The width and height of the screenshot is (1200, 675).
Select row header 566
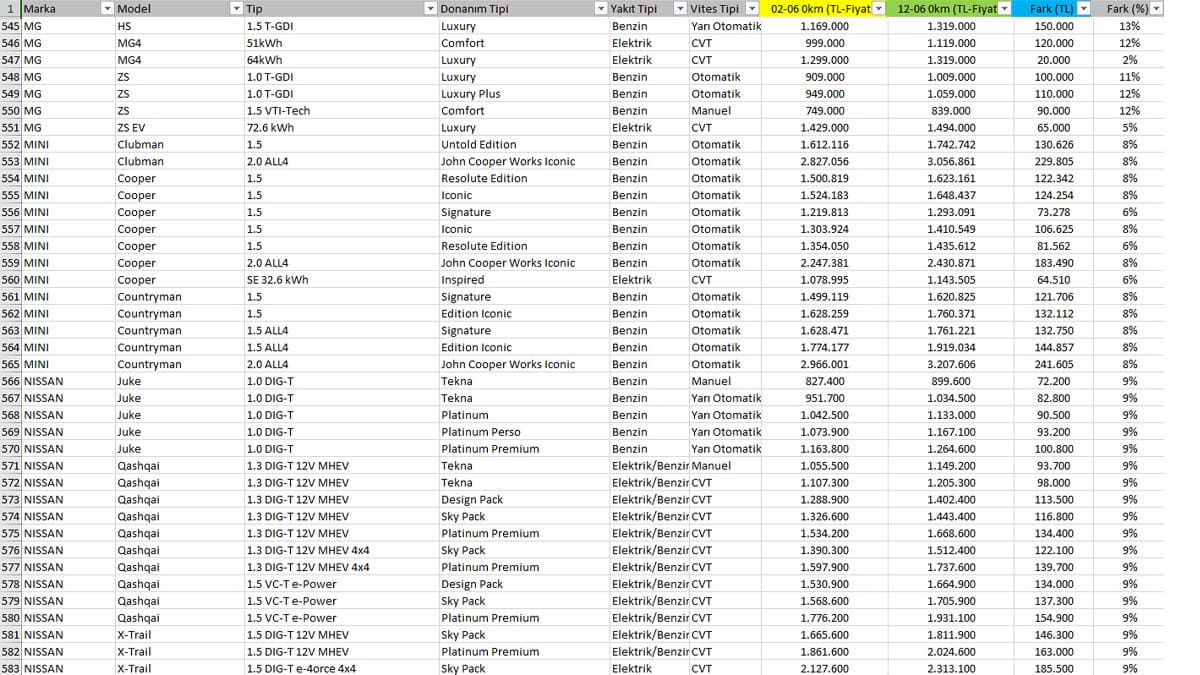[10, 381]
